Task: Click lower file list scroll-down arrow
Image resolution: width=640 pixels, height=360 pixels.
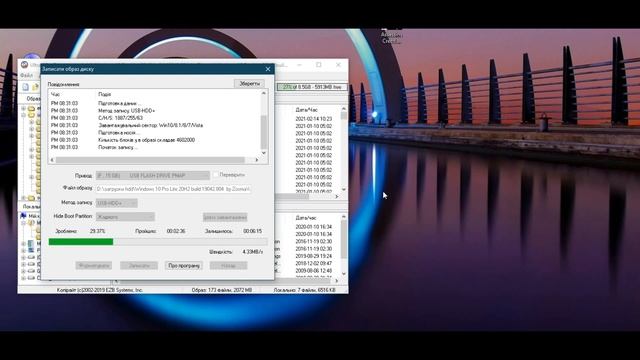Action: tap(344, 273)
